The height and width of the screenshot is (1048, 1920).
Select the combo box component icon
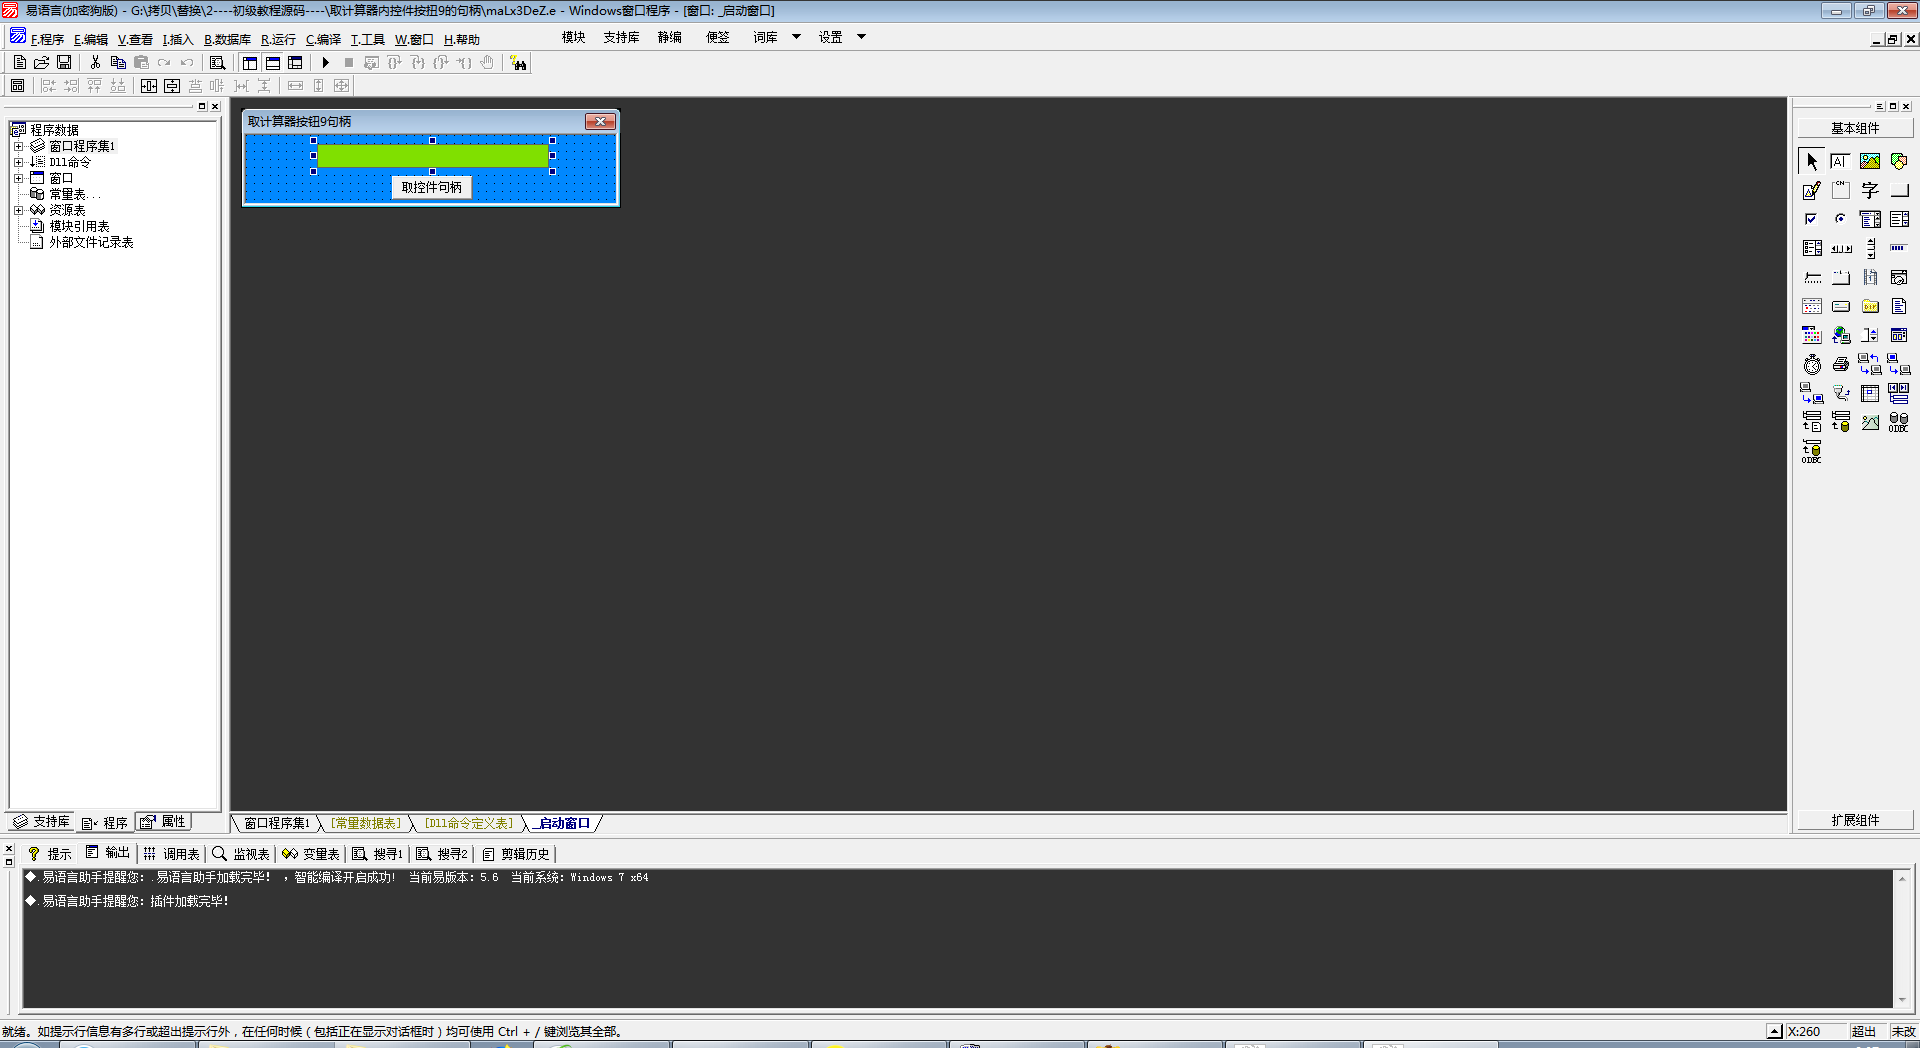[1870, 219]
